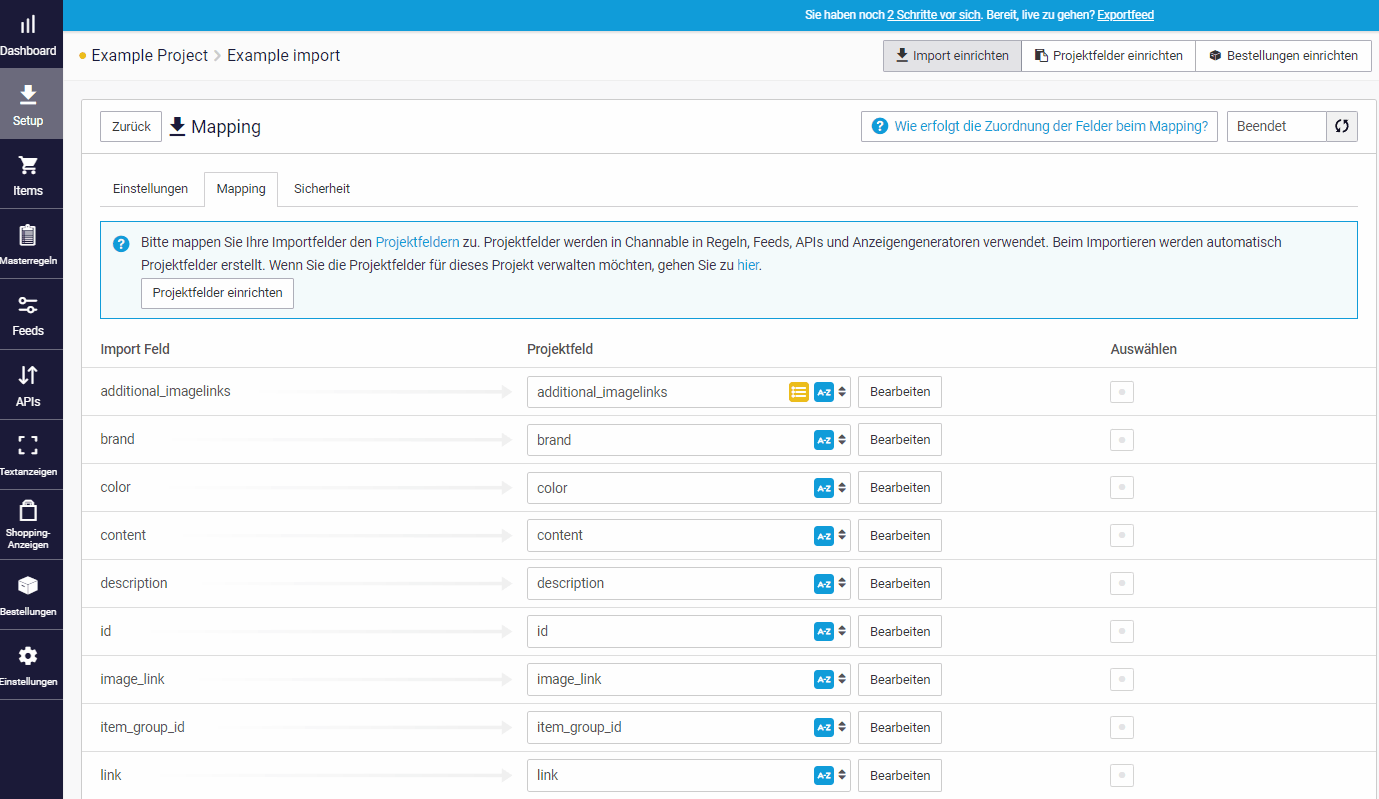This screenshot has height=799, width=1379.
Task: Switch to the Sicherheit tab
Action: tap(321, 188)
